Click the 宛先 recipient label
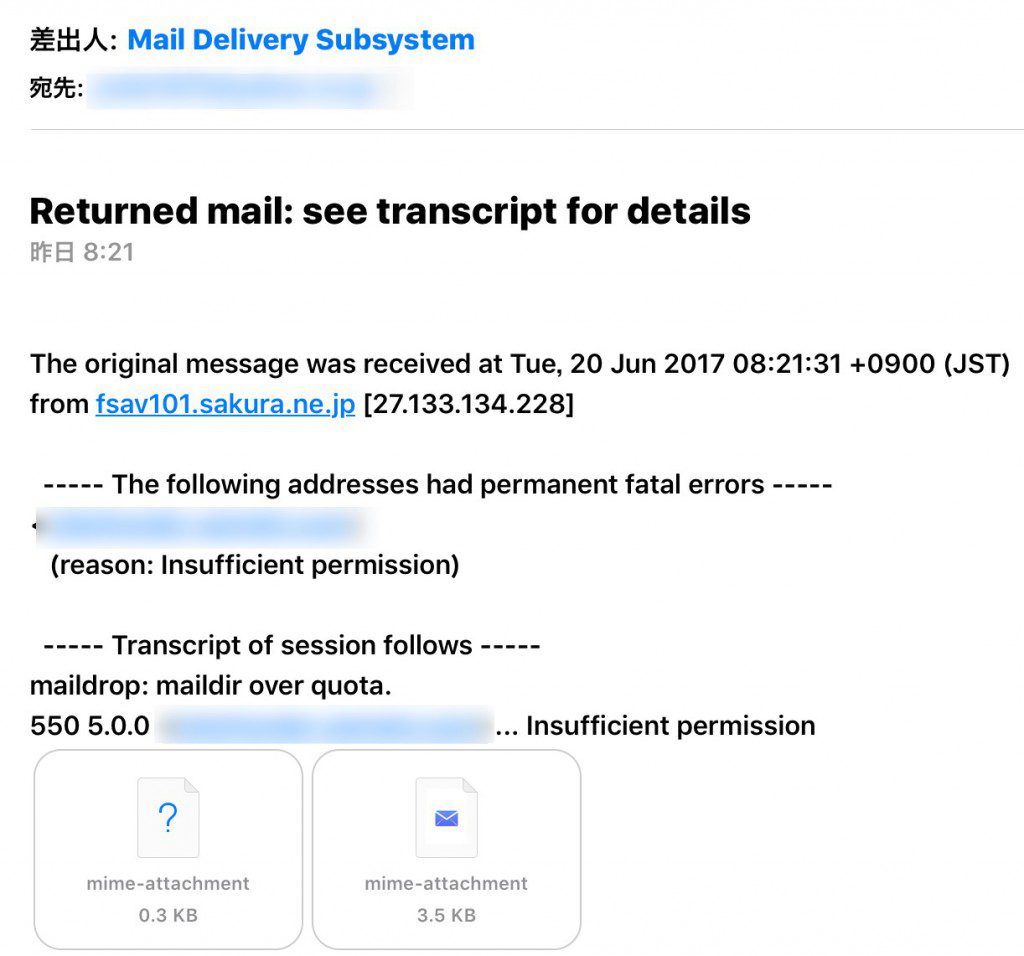The image size is (1024, 956). (x=57, y=88)
